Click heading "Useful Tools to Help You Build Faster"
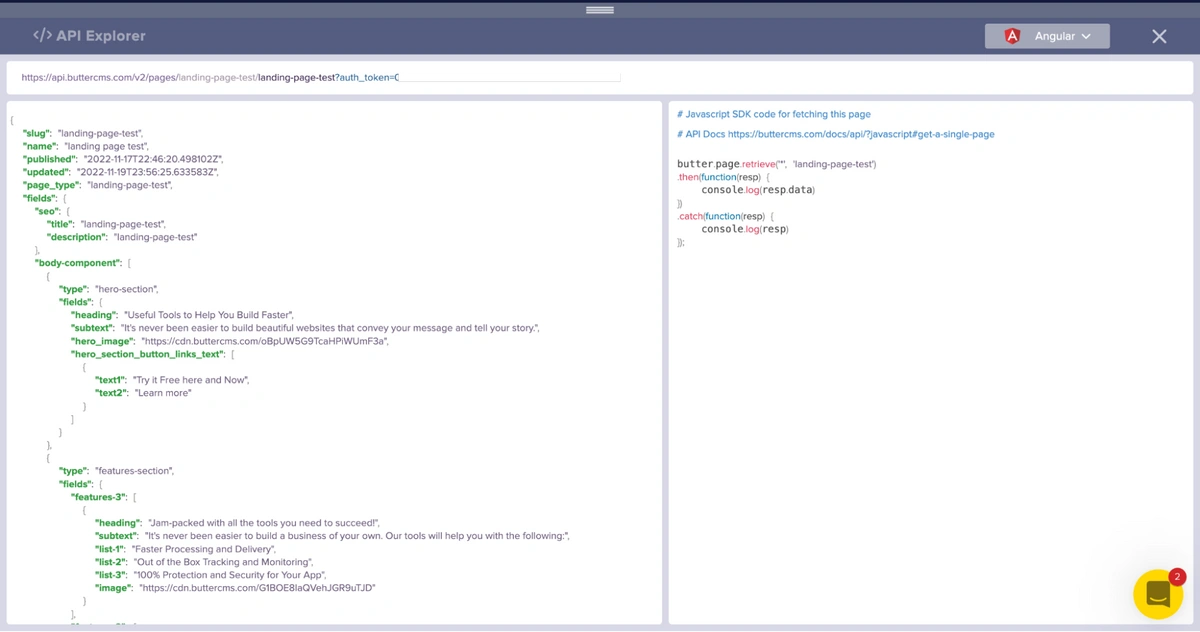Viewport: 1200px width, 632px height. pyautogui.click(x=208, y=315)
